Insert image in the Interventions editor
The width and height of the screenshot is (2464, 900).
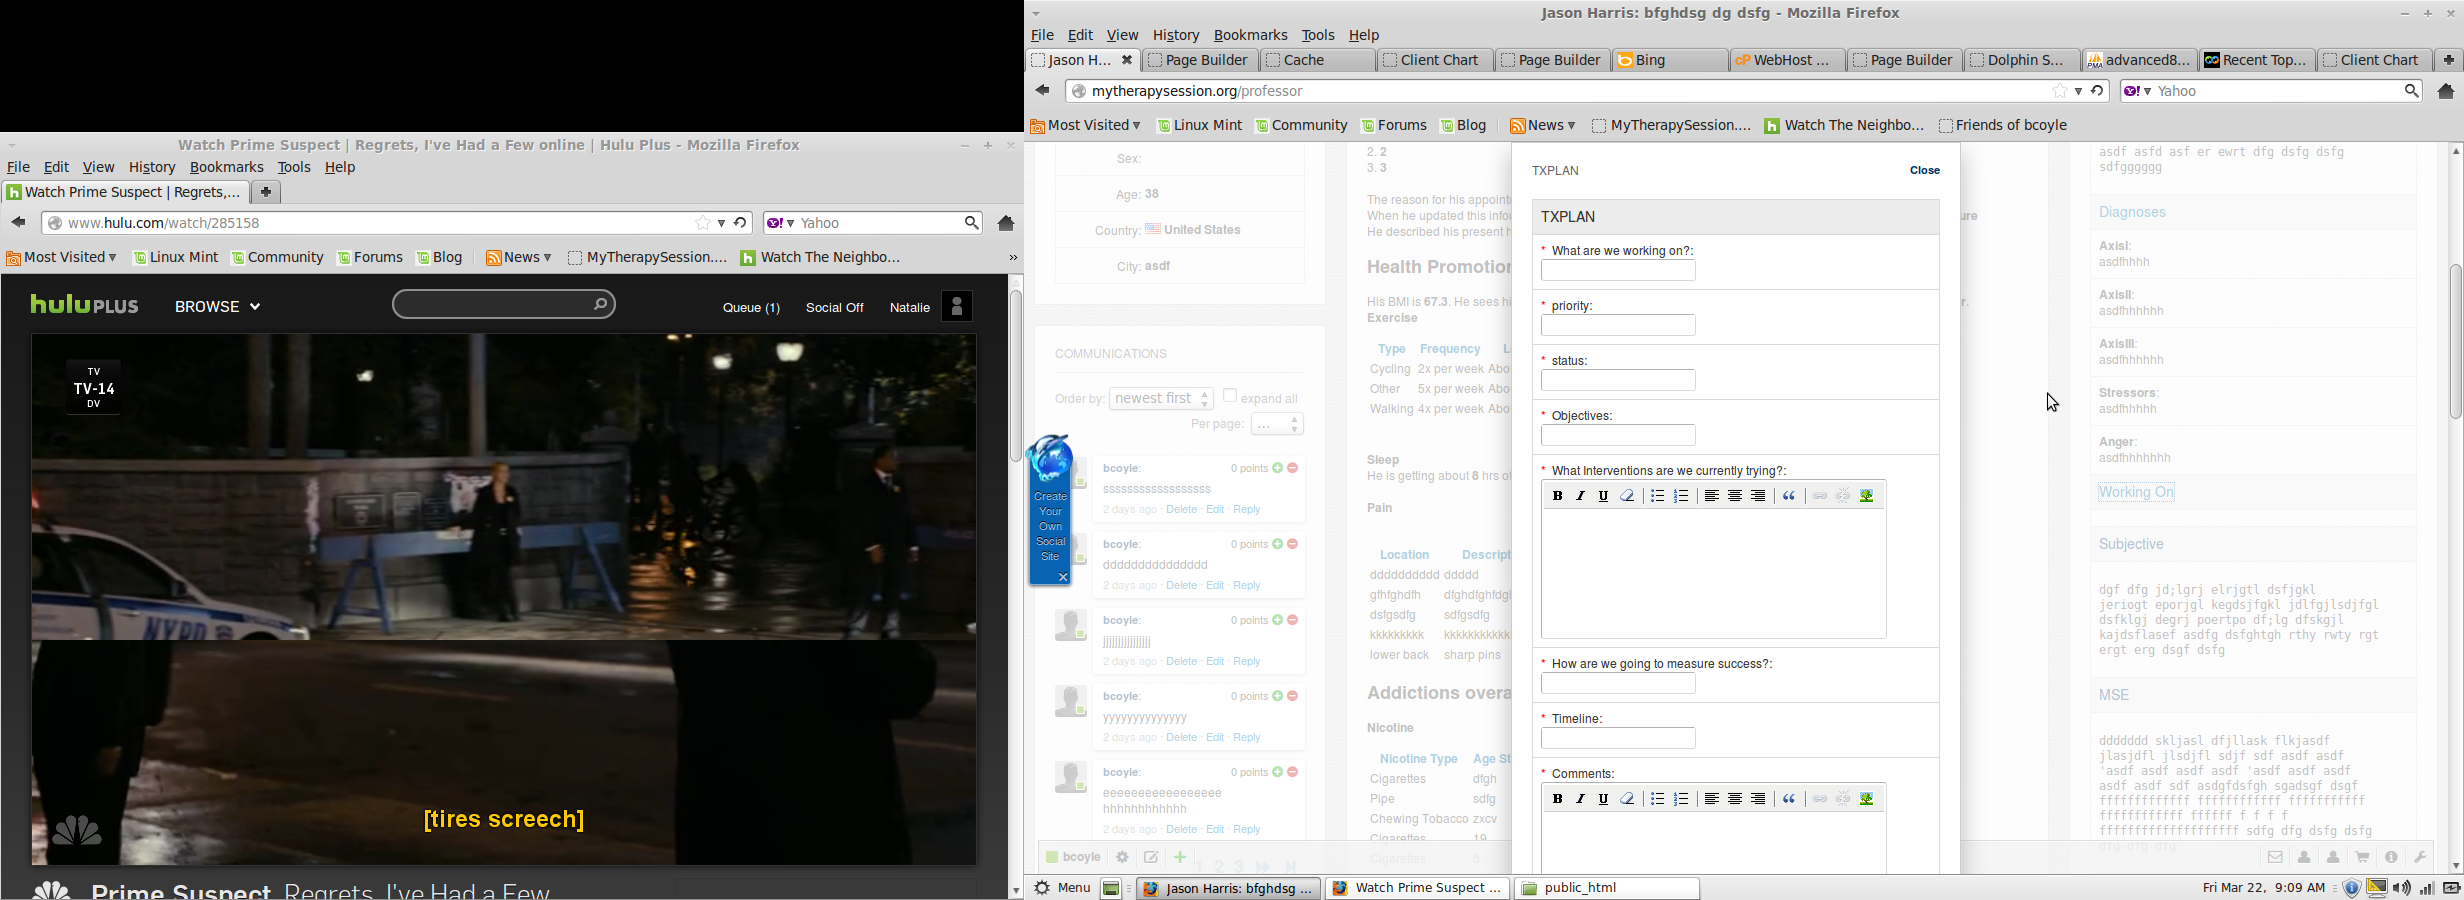(x=1867, y=496)
